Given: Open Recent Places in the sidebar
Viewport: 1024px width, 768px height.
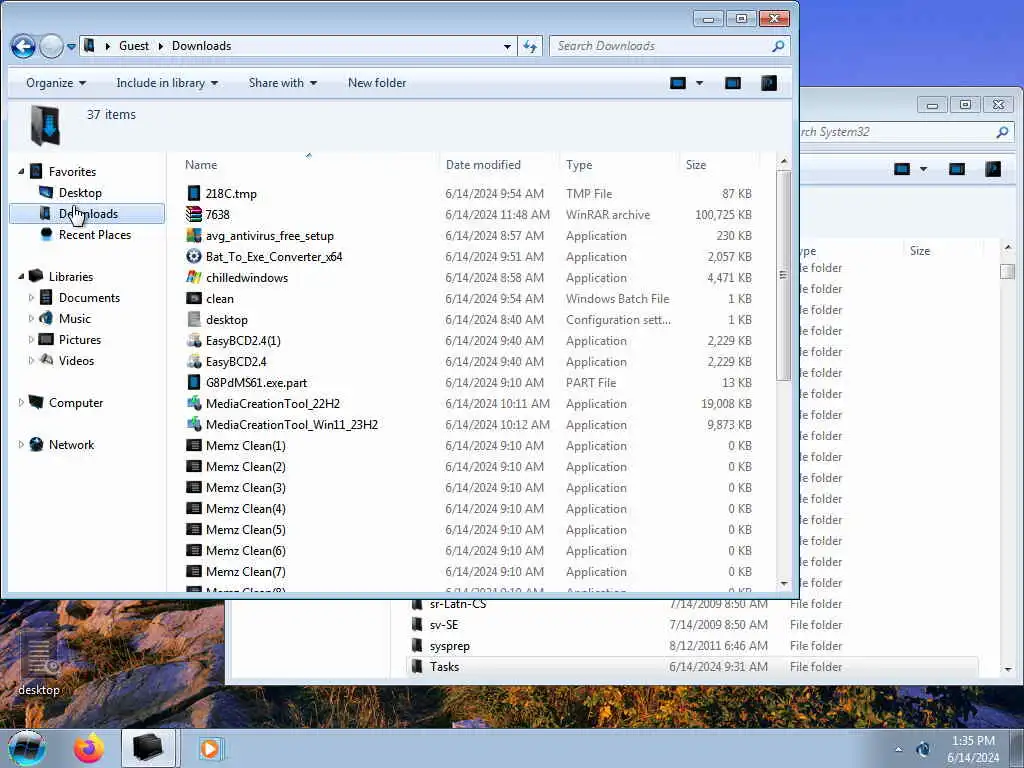Looking at the screenshot, I should coord(95,234).
